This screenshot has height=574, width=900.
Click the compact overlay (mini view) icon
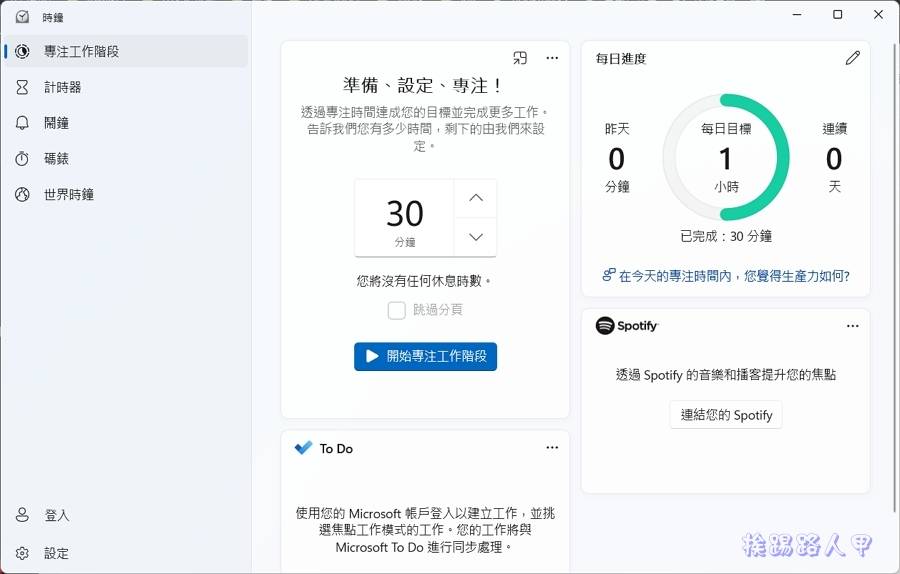(x=520, y=58)
